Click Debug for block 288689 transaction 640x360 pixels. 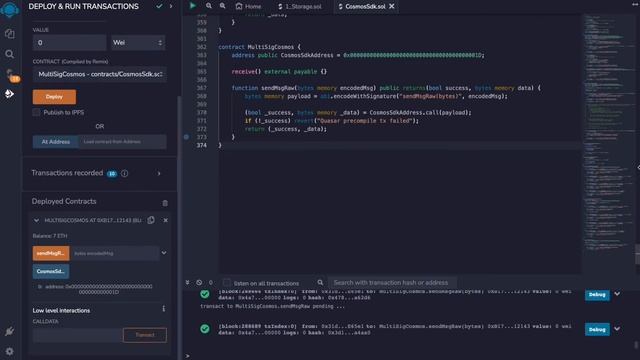pyautogui.click(x=597, y=329)
